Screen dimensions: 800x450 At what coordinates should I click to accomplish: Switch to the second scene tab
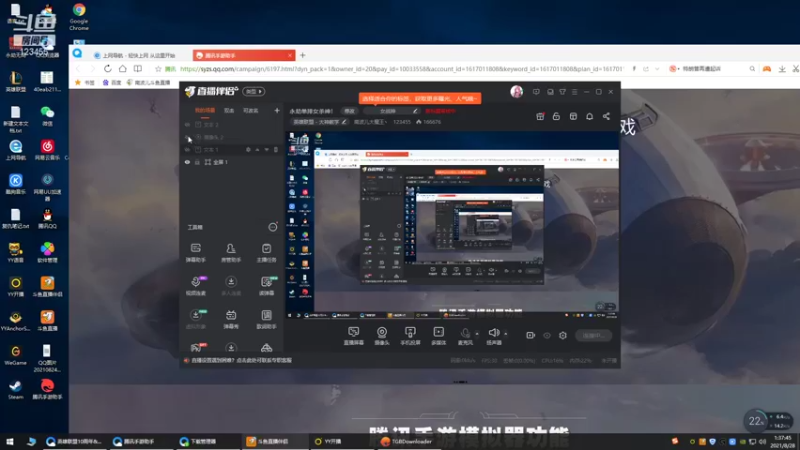[x=229, y=111]
